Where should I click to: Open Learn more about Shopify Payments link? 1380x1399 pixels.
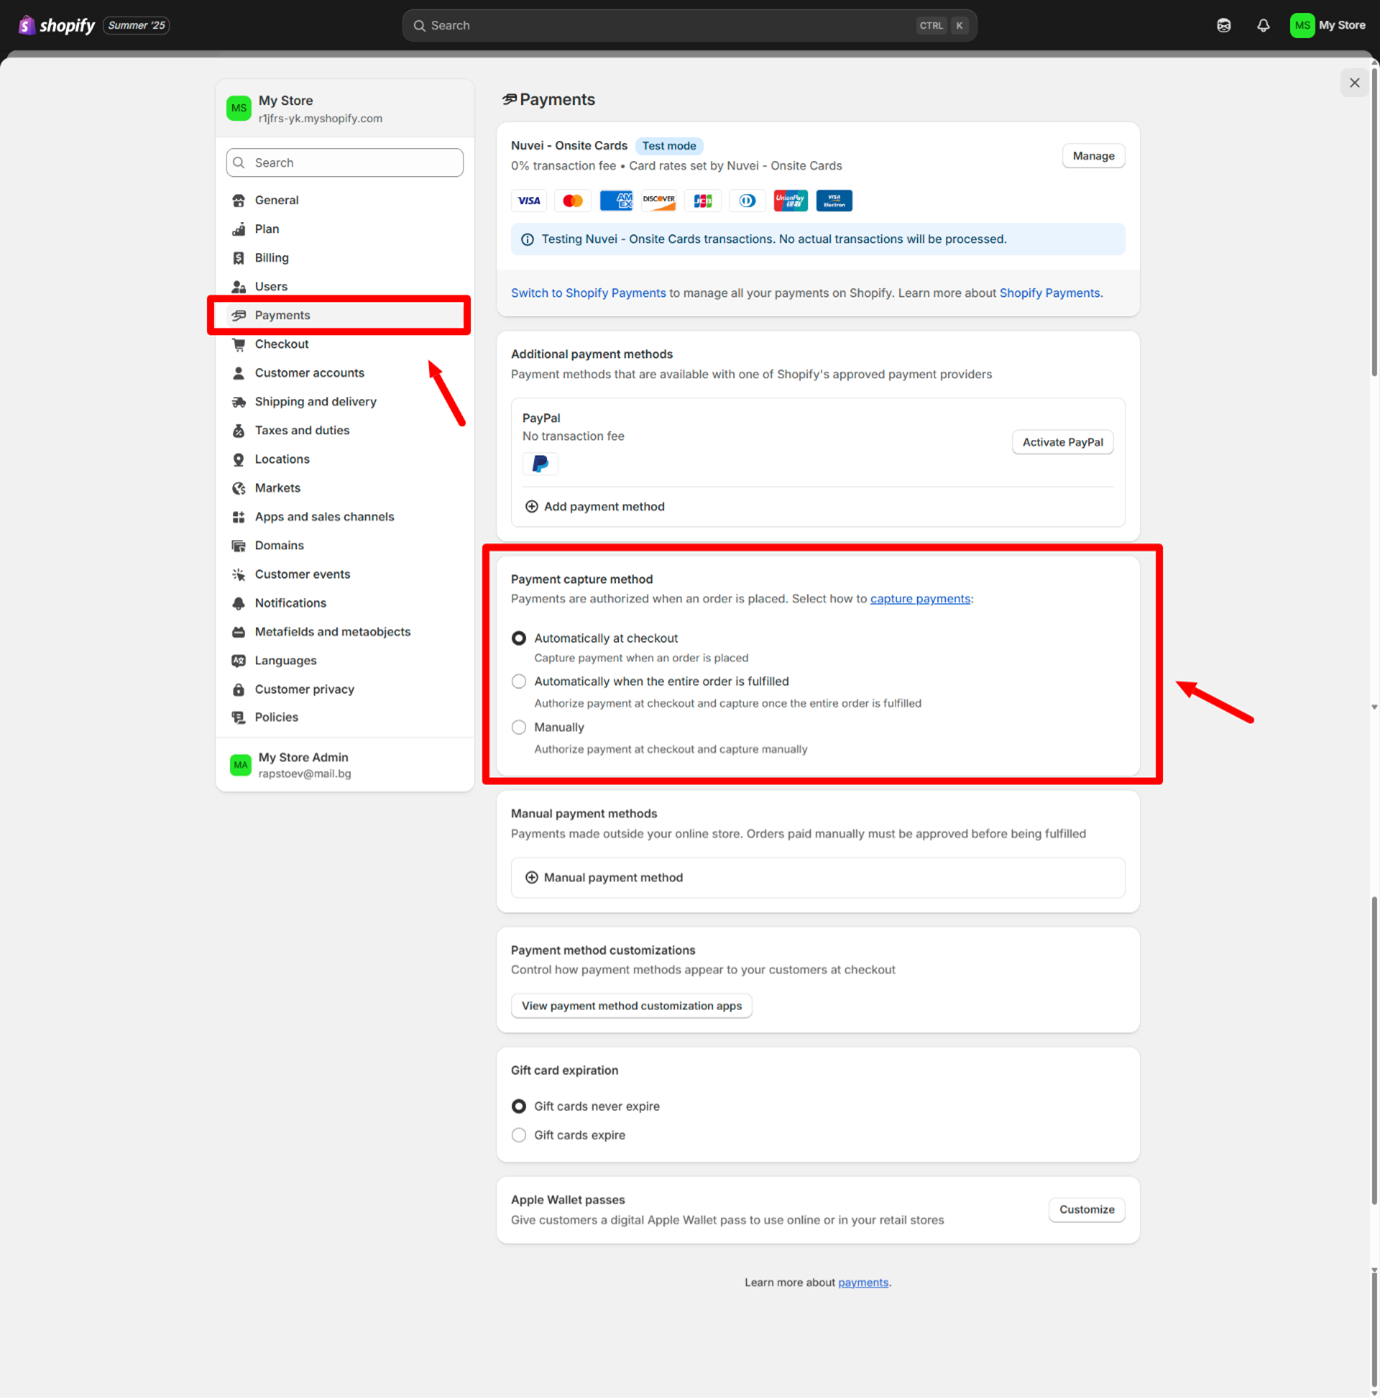(x=1049, y=293)
